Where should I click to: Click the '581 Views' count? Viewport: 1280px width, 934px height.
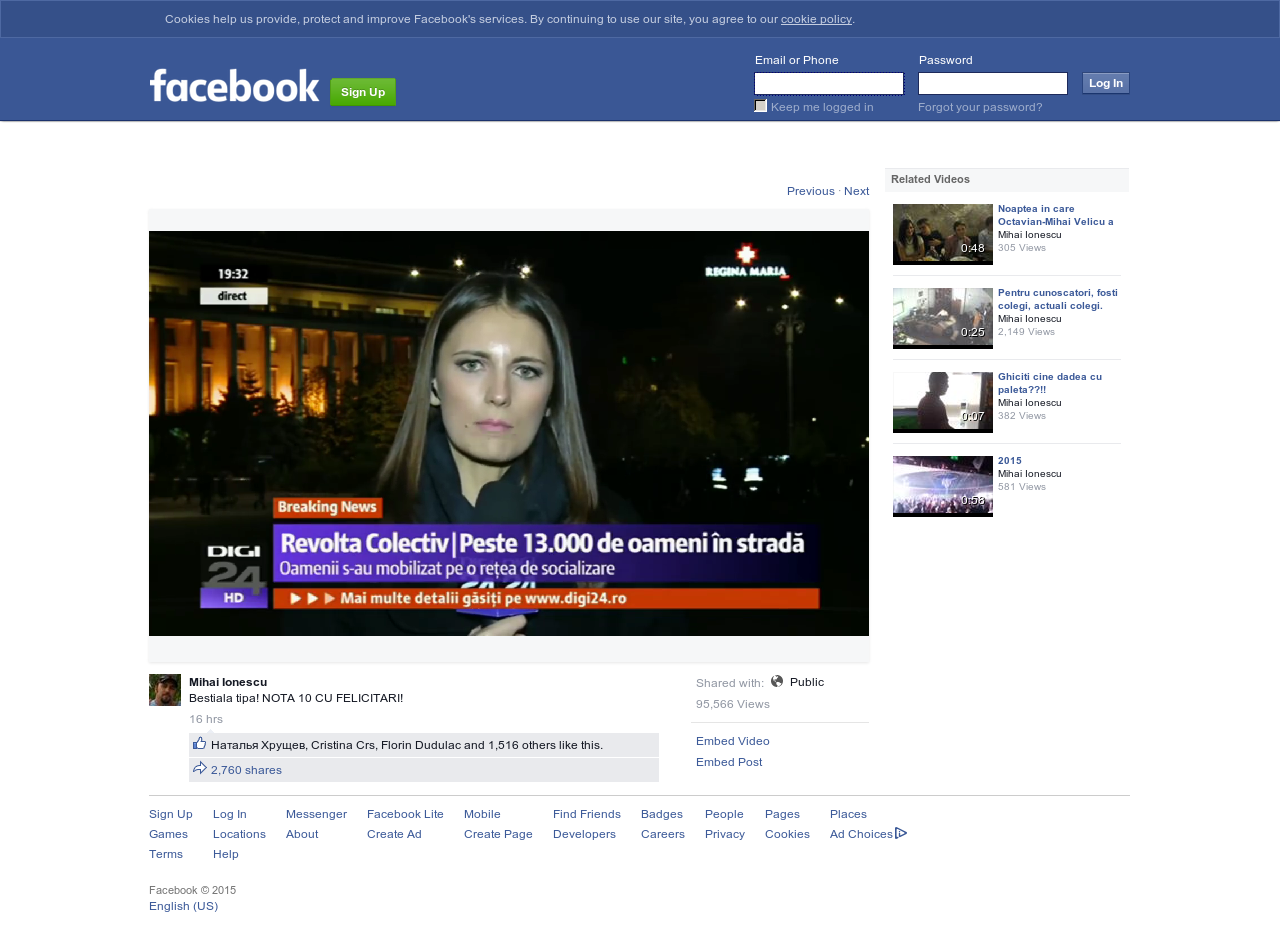pos(1022,487)
